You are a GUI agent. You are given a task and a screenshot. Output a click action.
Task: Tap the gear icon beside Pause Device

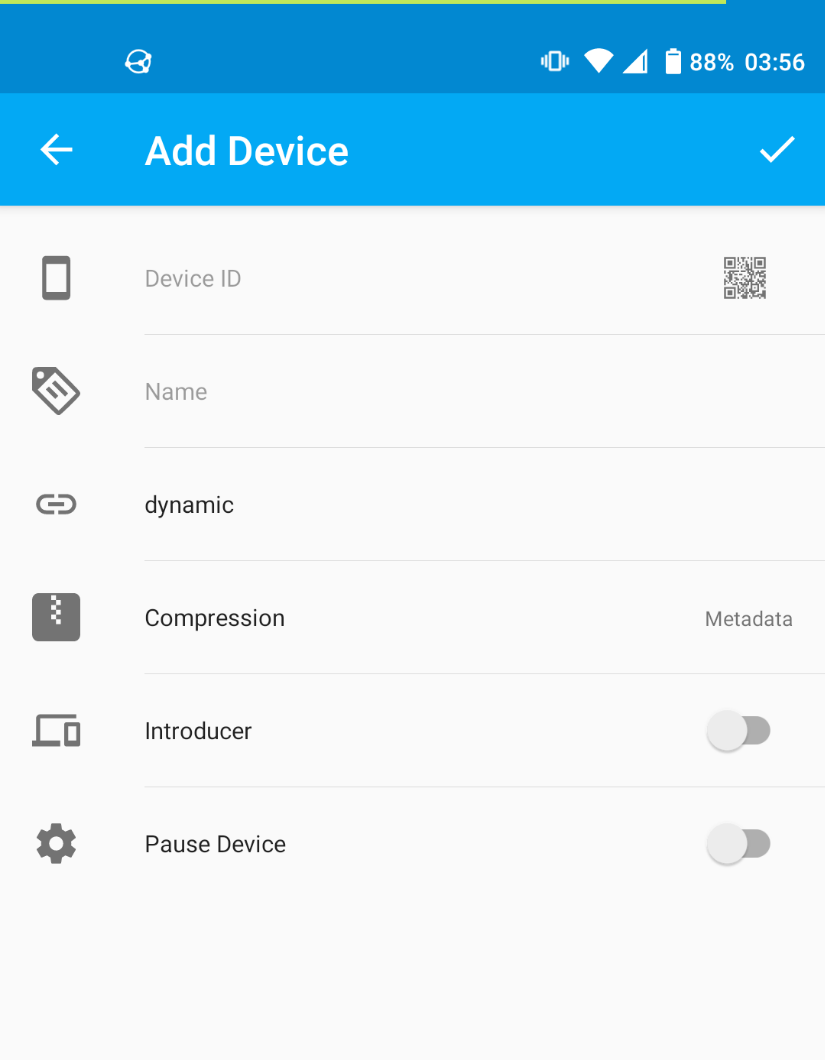pyautogui.click(x=56, y=844)
